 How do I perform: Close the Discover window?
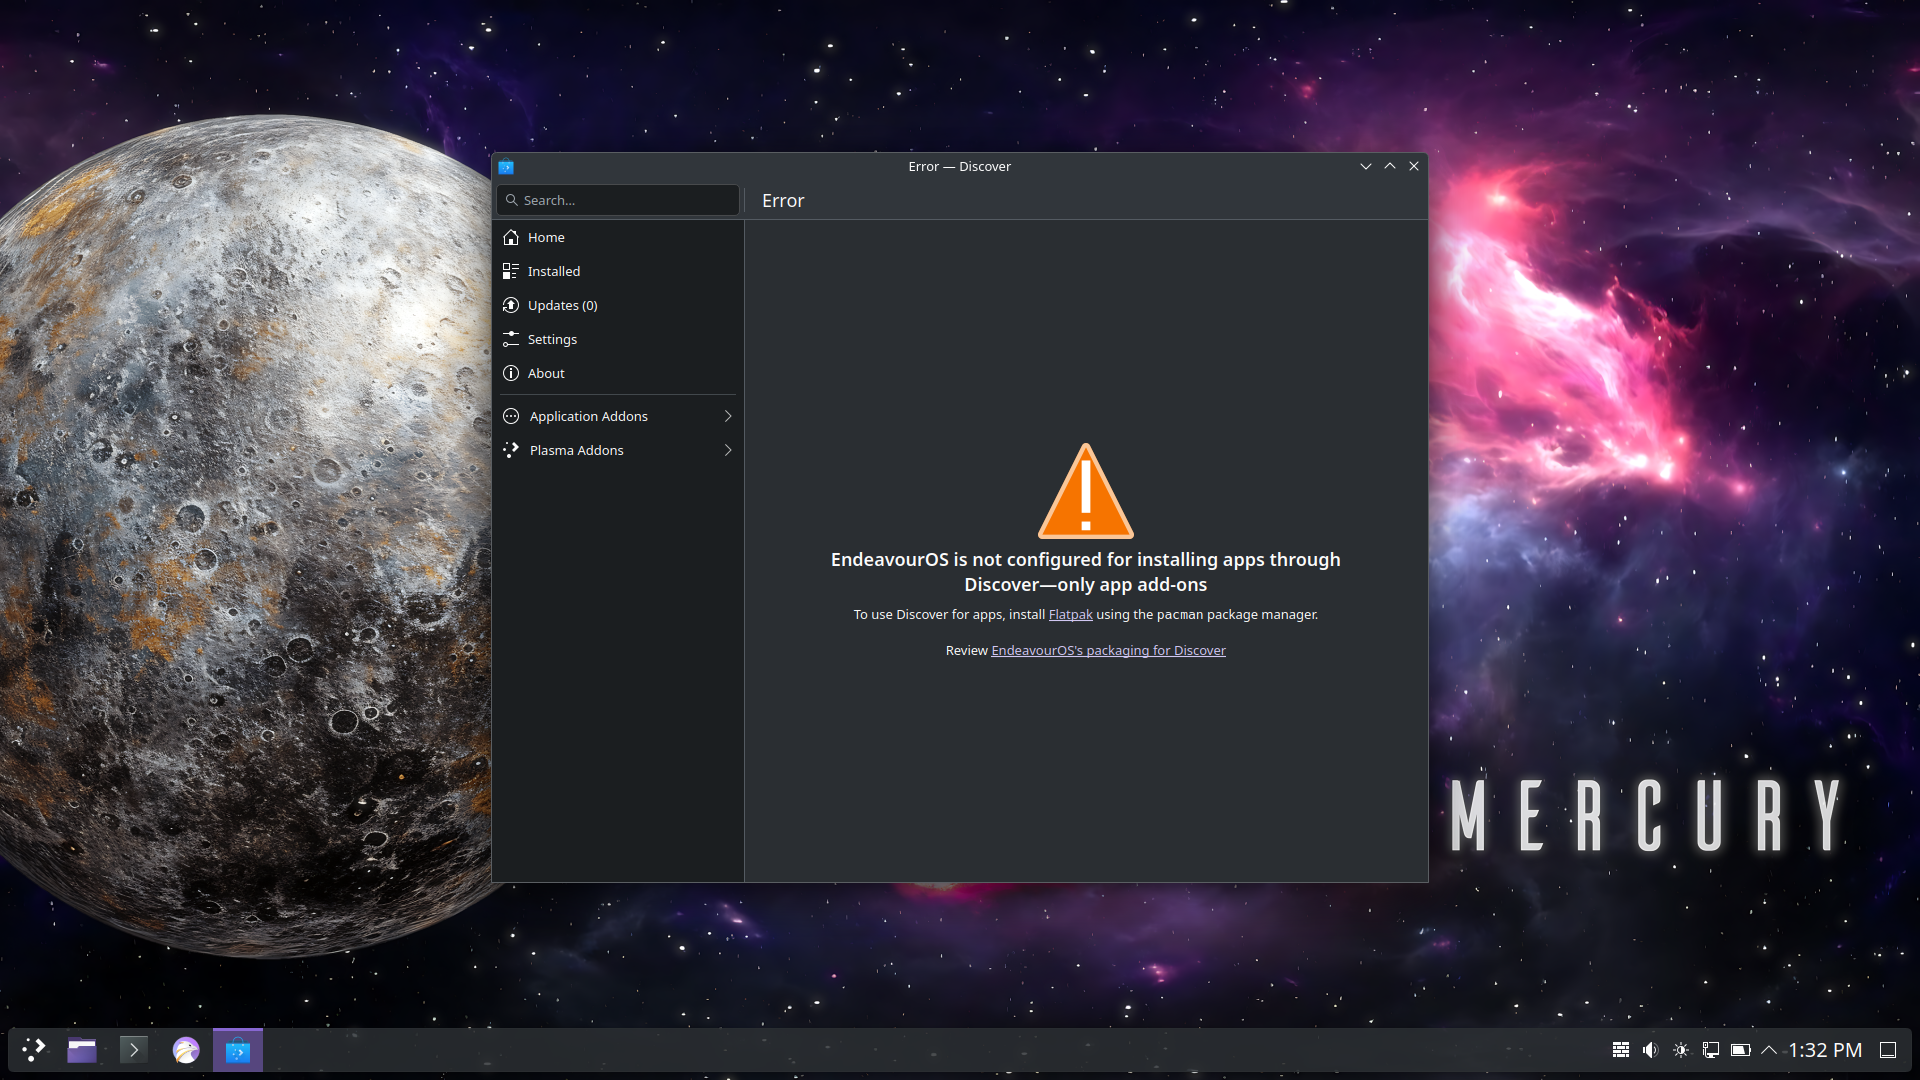[x=1414, y=166]
